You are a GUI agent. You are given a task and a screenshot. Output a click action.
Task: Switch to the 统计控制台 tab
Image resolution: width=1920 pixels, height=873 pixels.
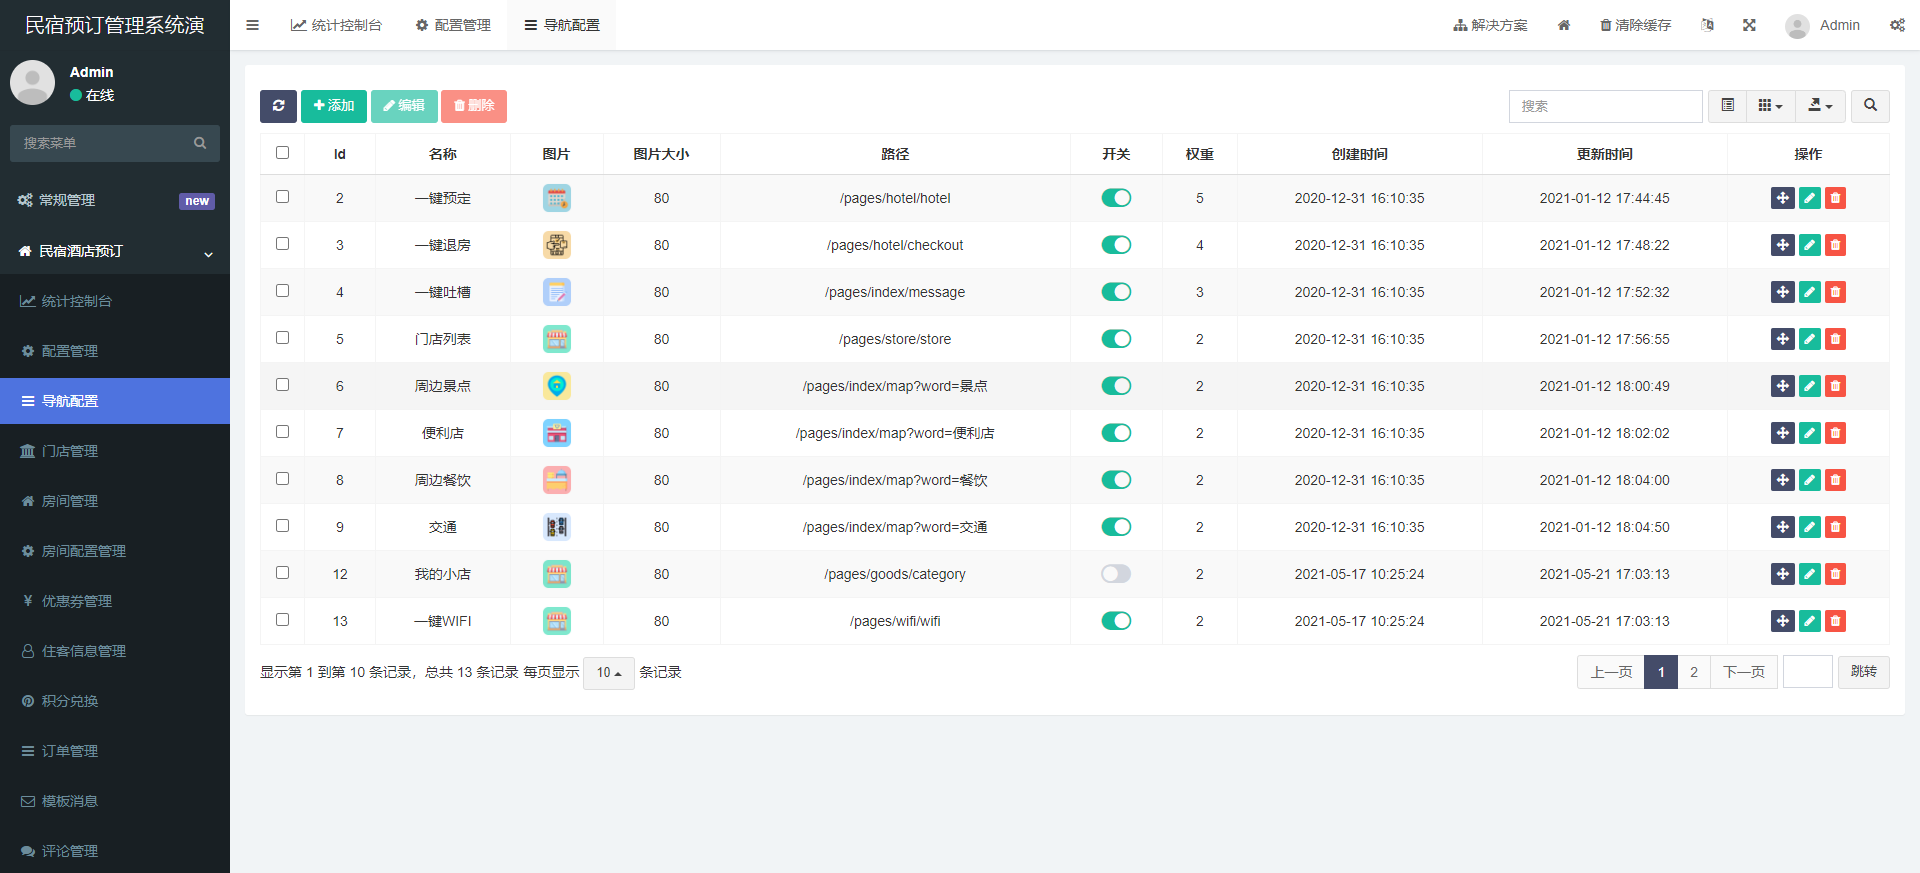pyautogui.click(x=336, y=25)
